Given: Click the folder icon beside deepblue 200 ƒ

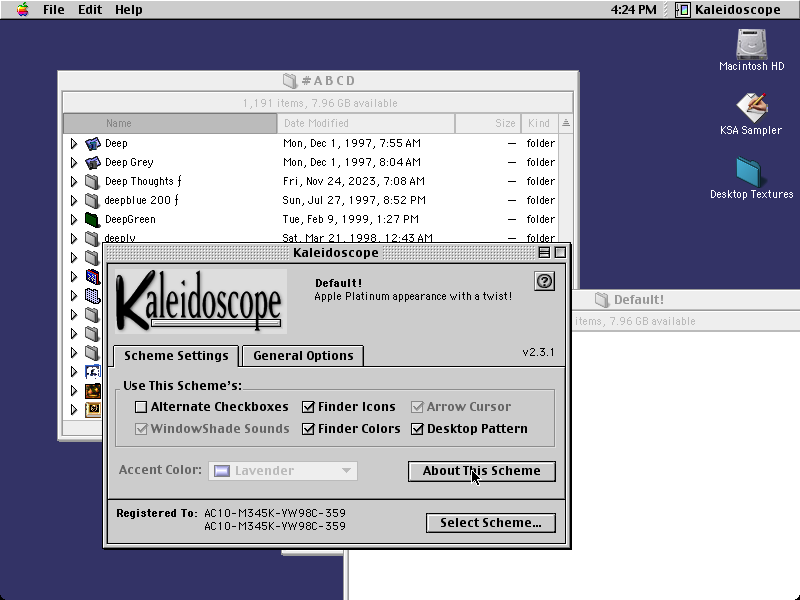Looking at the screenshot, I should [x=92, y=200].
